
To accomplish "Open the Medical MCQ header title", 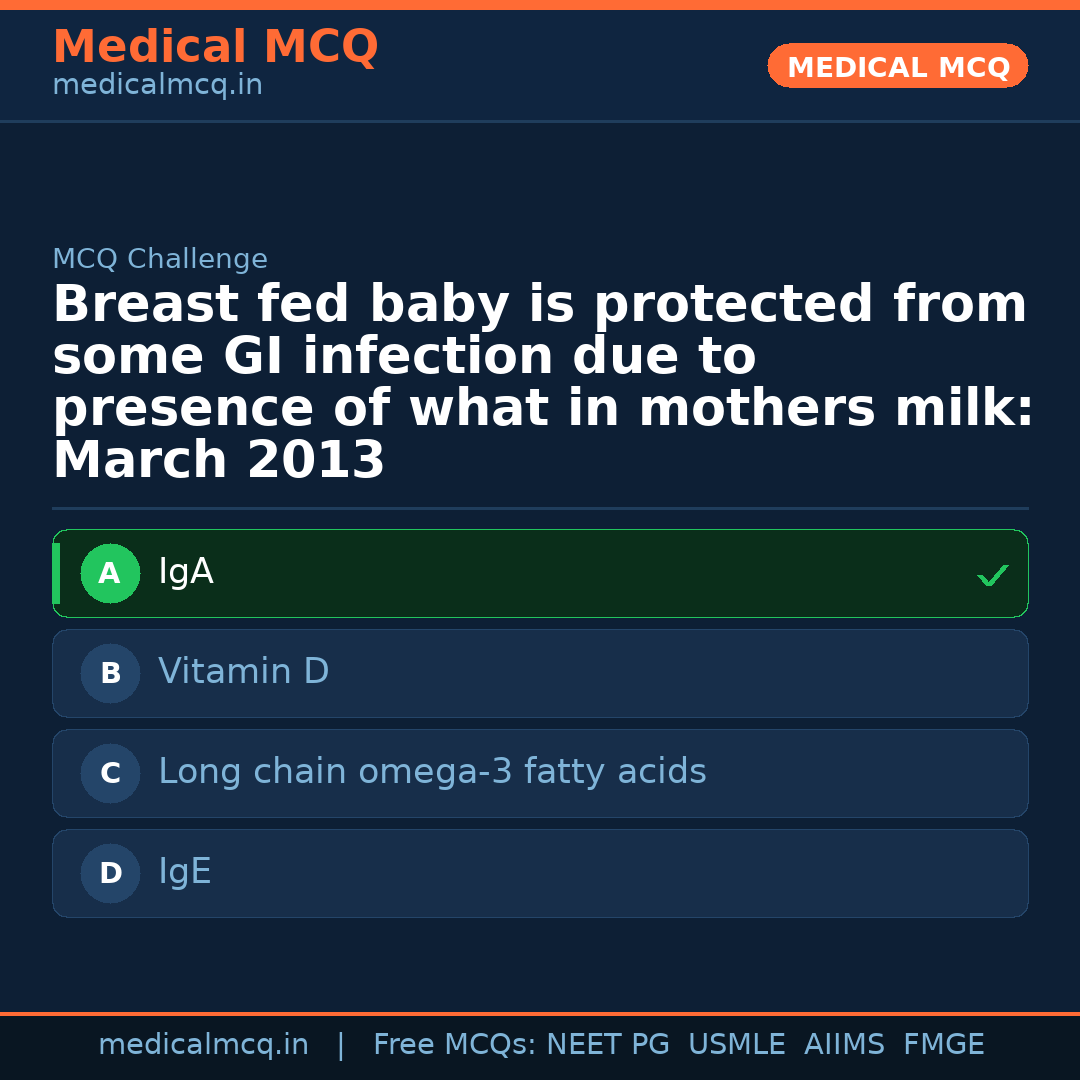I will (215, 47).
